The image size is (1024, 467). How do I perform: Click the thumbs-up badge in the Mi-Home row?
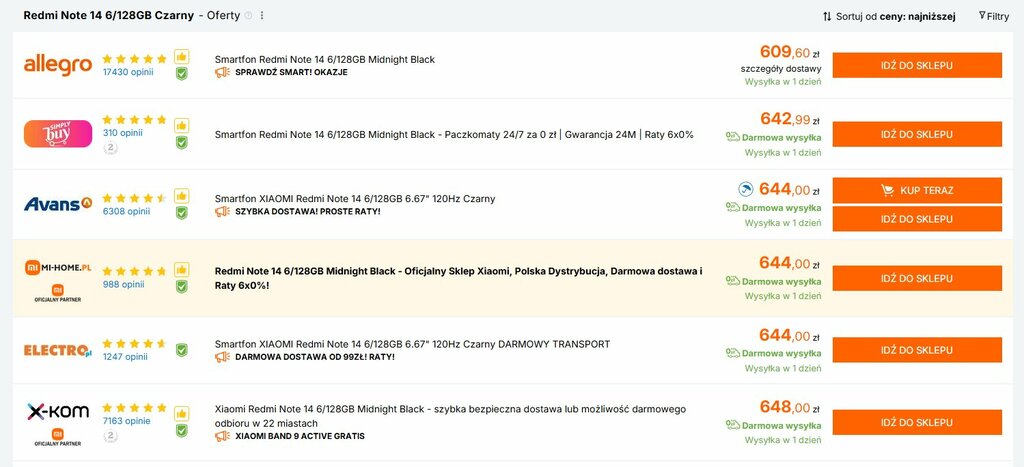tap(182, 269)
